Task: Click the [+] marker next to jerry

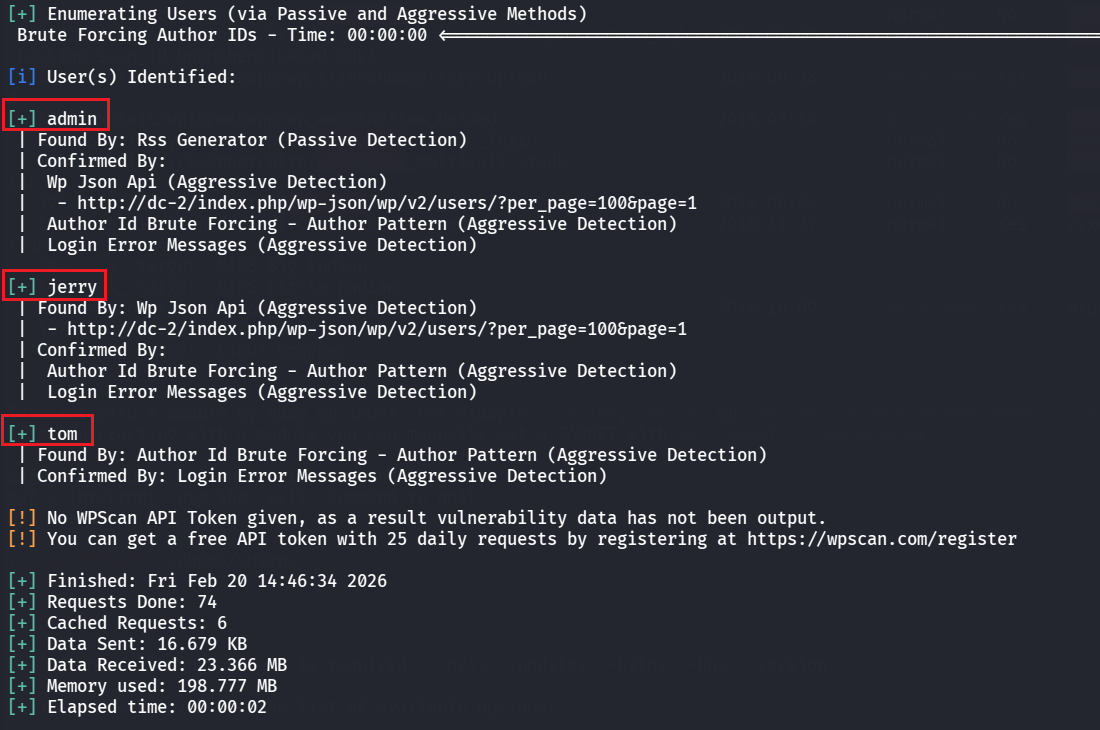Action: [22, 287]
